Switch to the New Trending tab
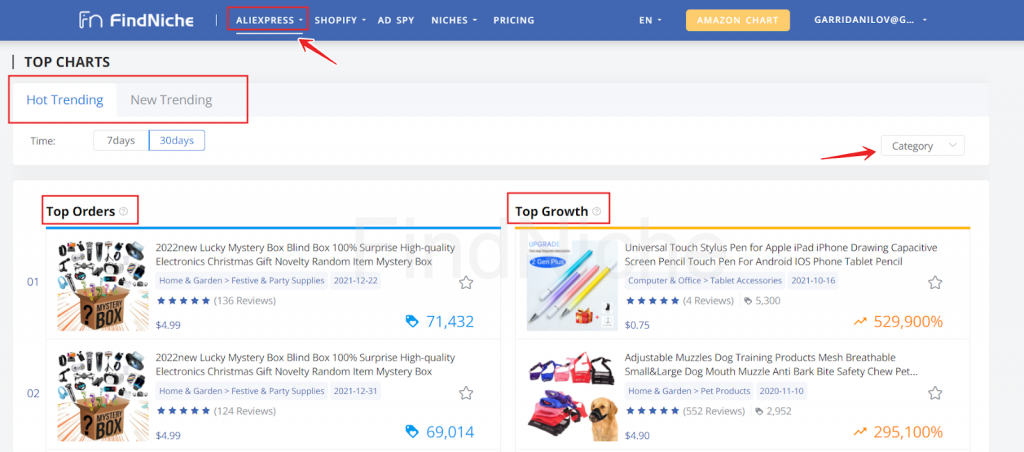This screenshot has height=452, width=1024. (171, 100)
